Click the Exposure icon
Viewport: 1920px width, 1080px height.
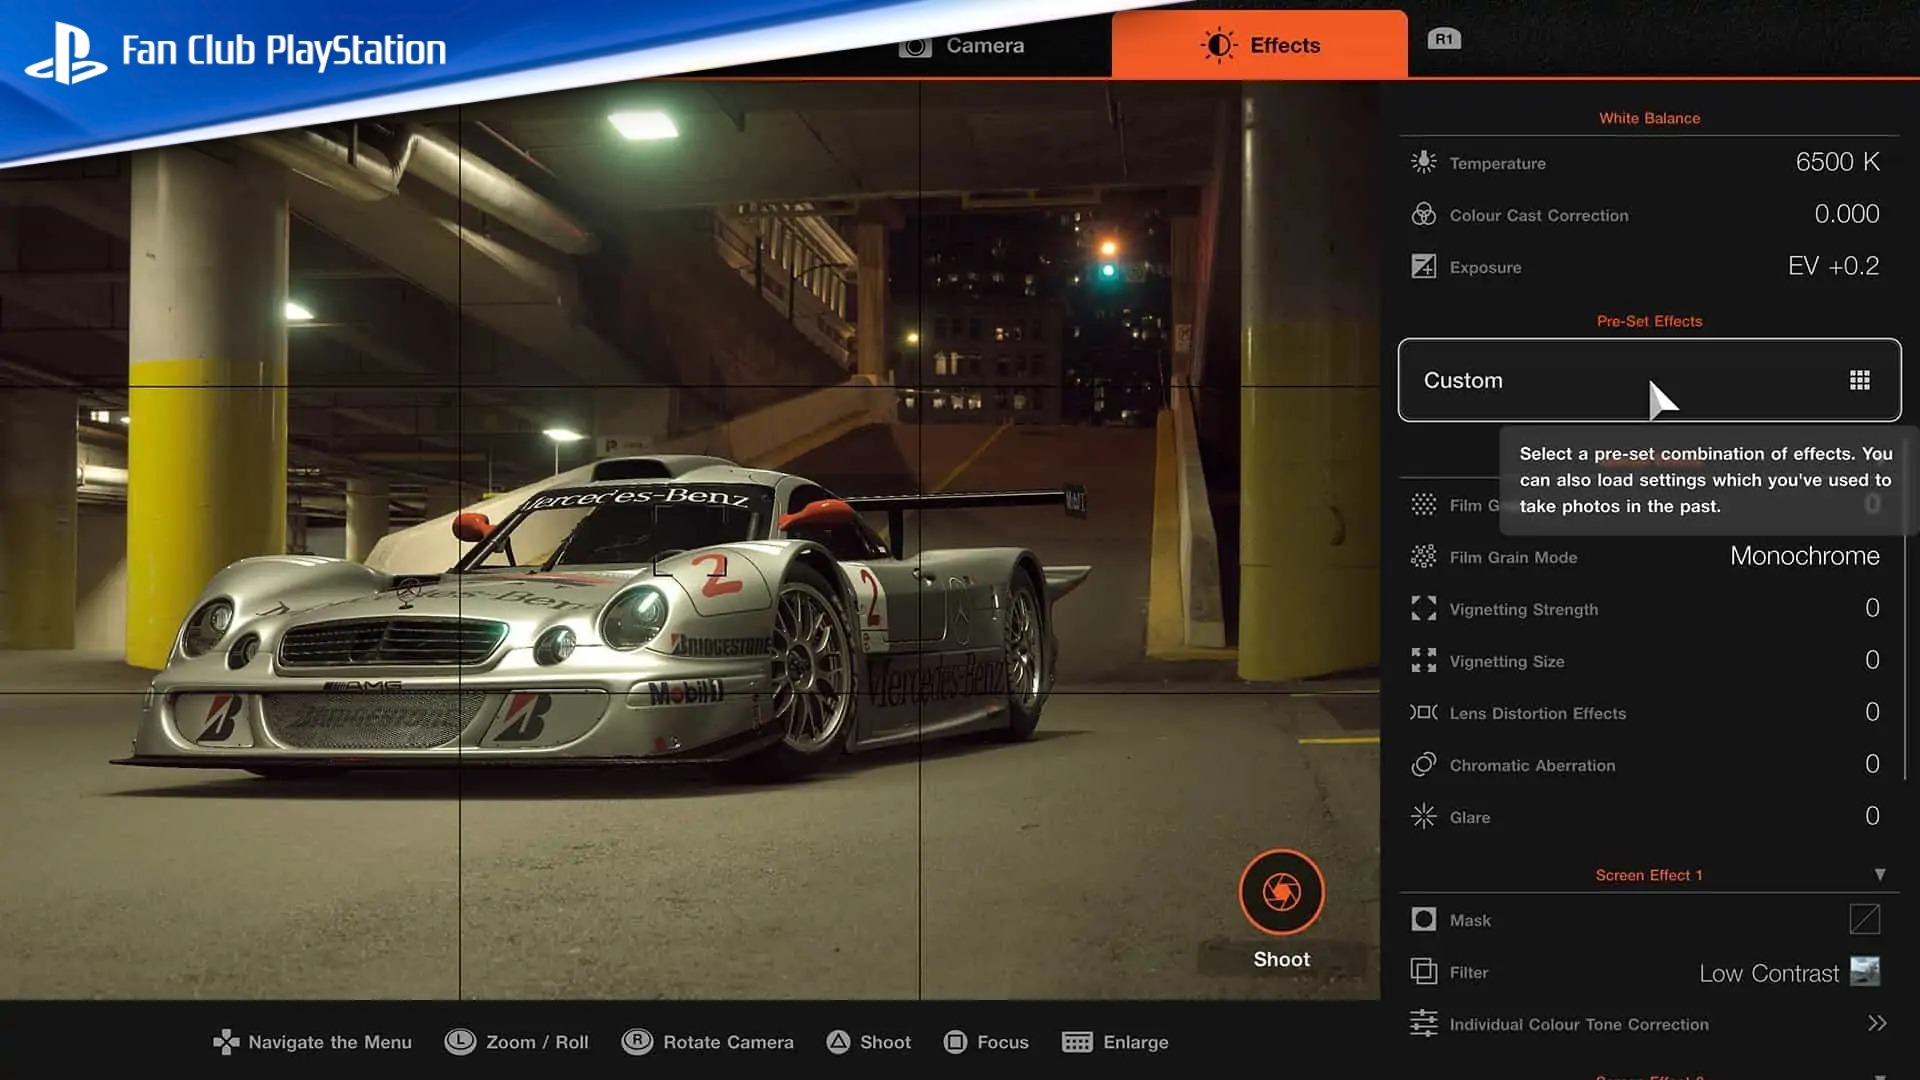pyautogui.click(x=1424, y=266)
